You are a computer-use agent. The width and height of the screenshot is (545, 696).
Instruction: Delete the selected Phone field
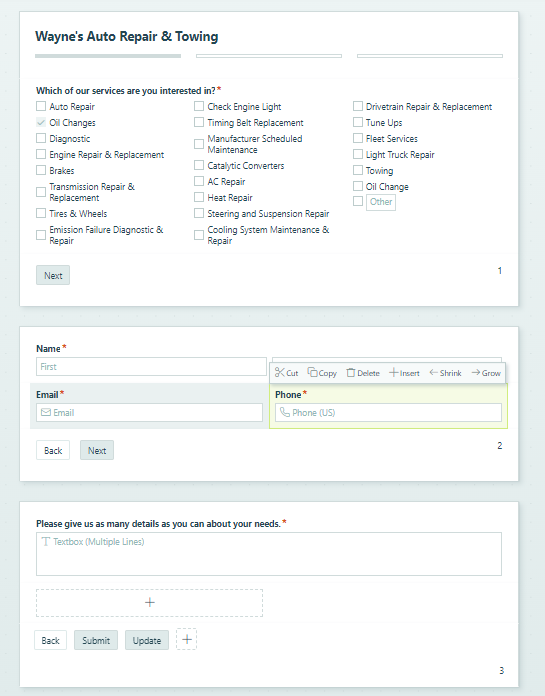(x=363, y=373)
